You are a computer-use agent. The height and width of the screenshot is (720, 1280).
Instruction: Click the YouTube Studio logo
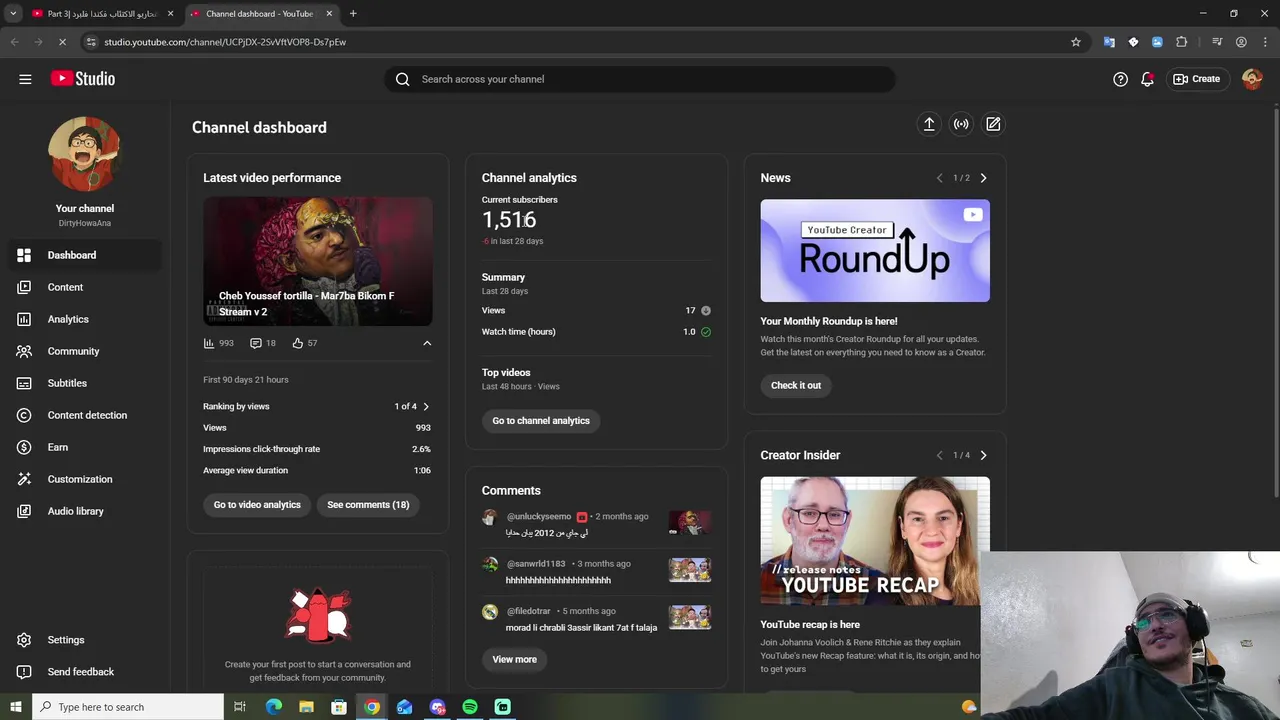83,79
